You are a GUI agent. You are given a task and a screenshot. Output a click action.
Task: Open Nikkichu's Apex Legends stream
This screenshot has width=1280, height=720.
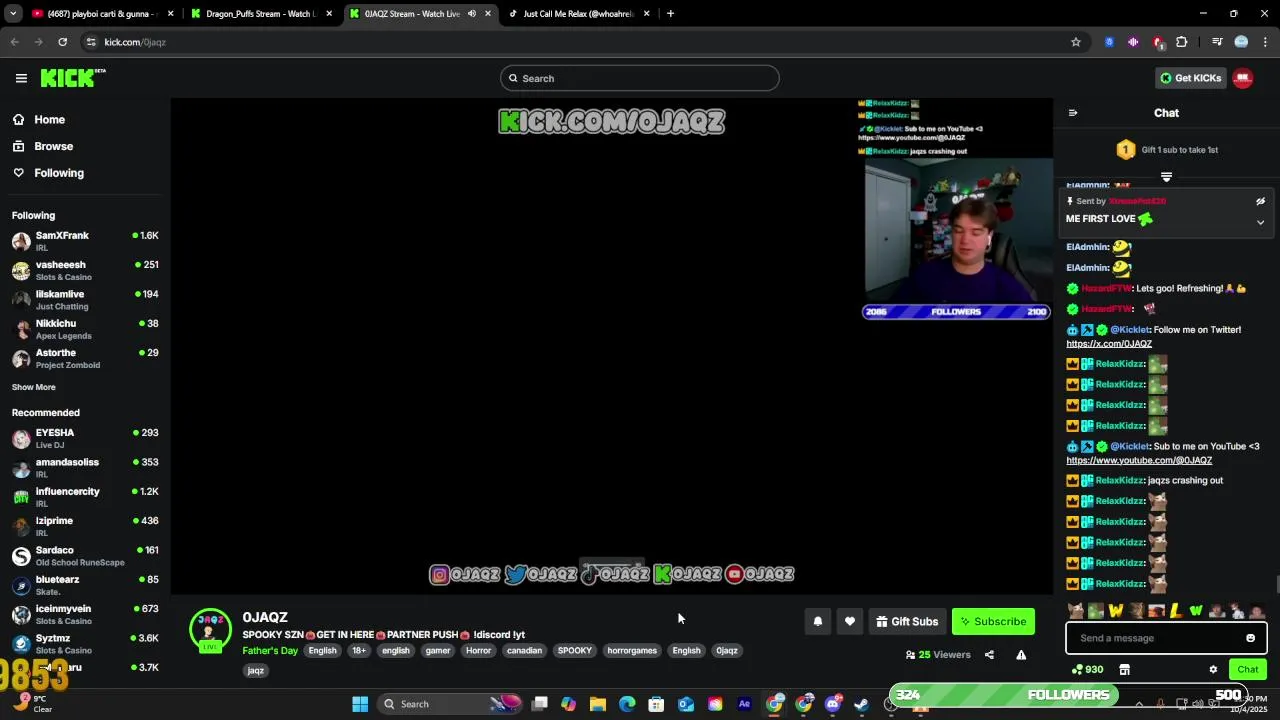tap(85, 329)
